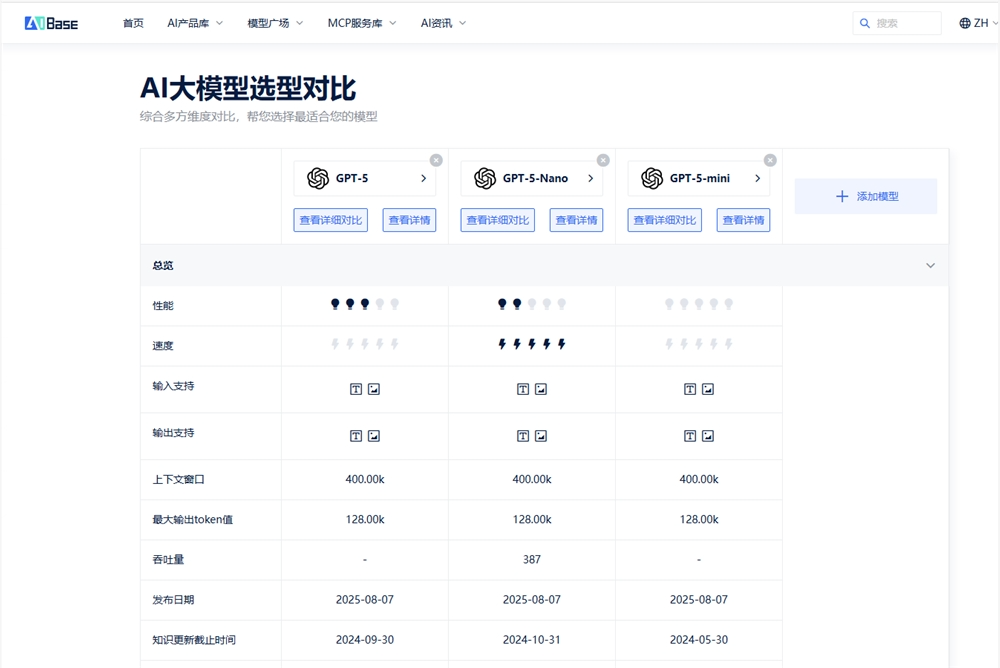This screenshot has width=1000, height=668.
Task: Click the image icon under GPT-5-Nano 输出支持
Action: [541, 436]
